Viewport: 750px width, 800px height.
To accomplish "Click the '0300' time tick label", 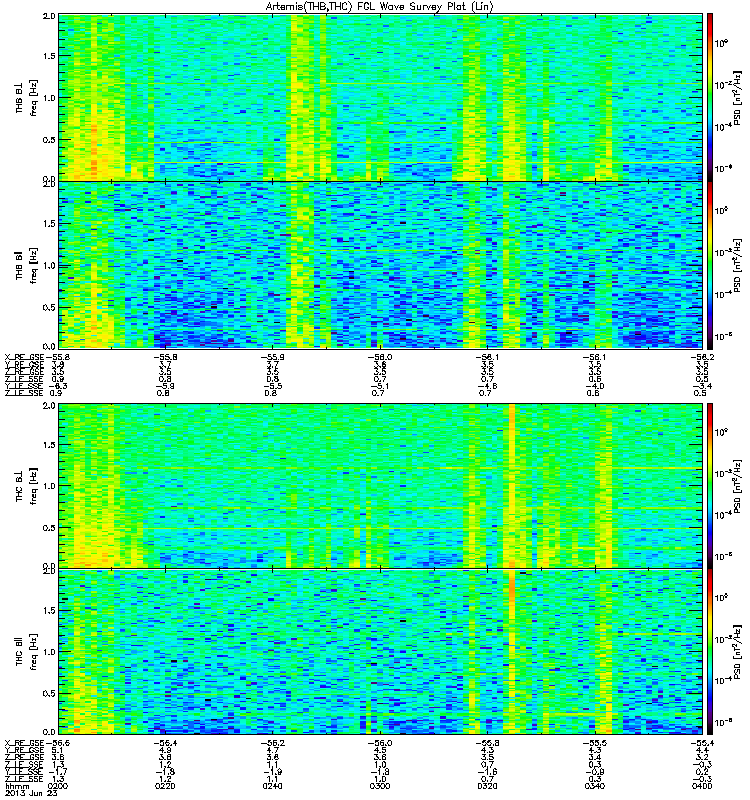I will point(379,786).
